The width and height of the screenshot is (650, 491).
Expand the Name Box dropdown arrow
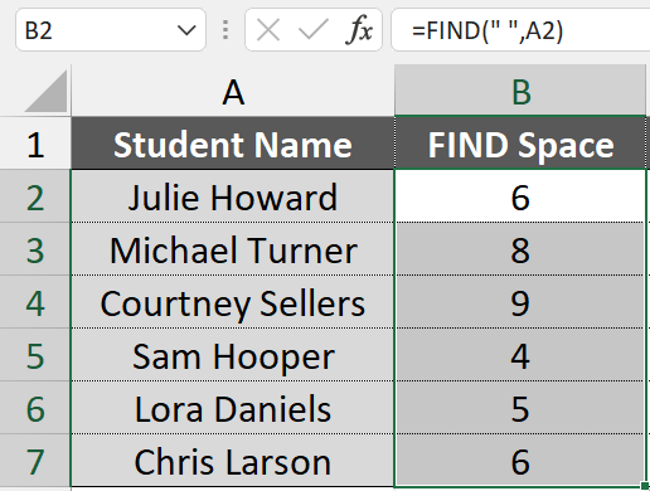186,31
